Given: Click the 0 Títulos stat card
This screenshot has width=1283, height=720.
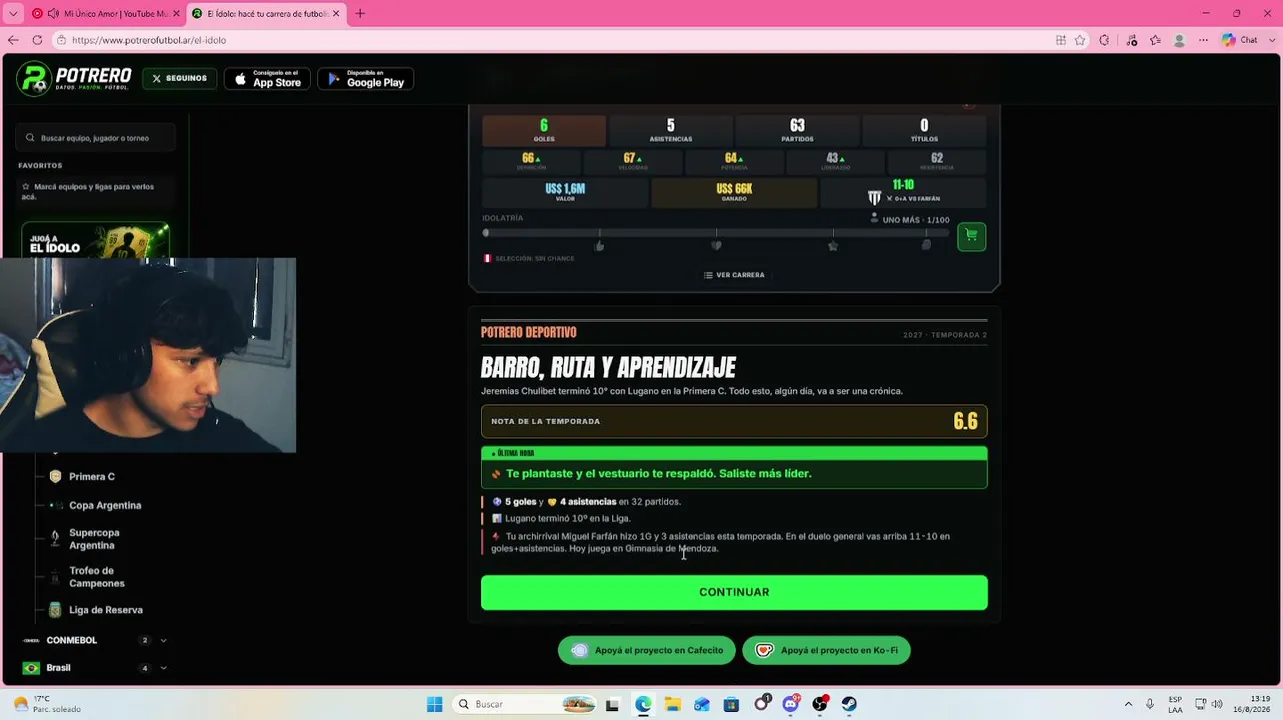Looking at the screenshot, I should click(x=924, y=130).
